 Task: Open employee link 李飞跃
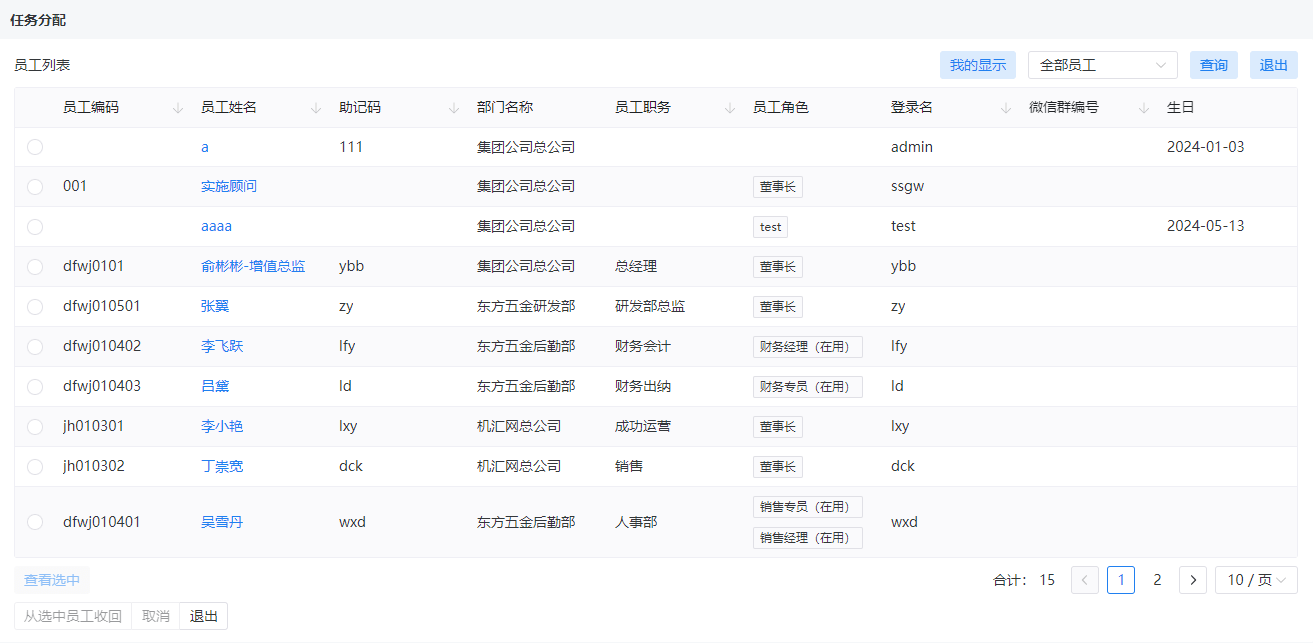point(222,347)
